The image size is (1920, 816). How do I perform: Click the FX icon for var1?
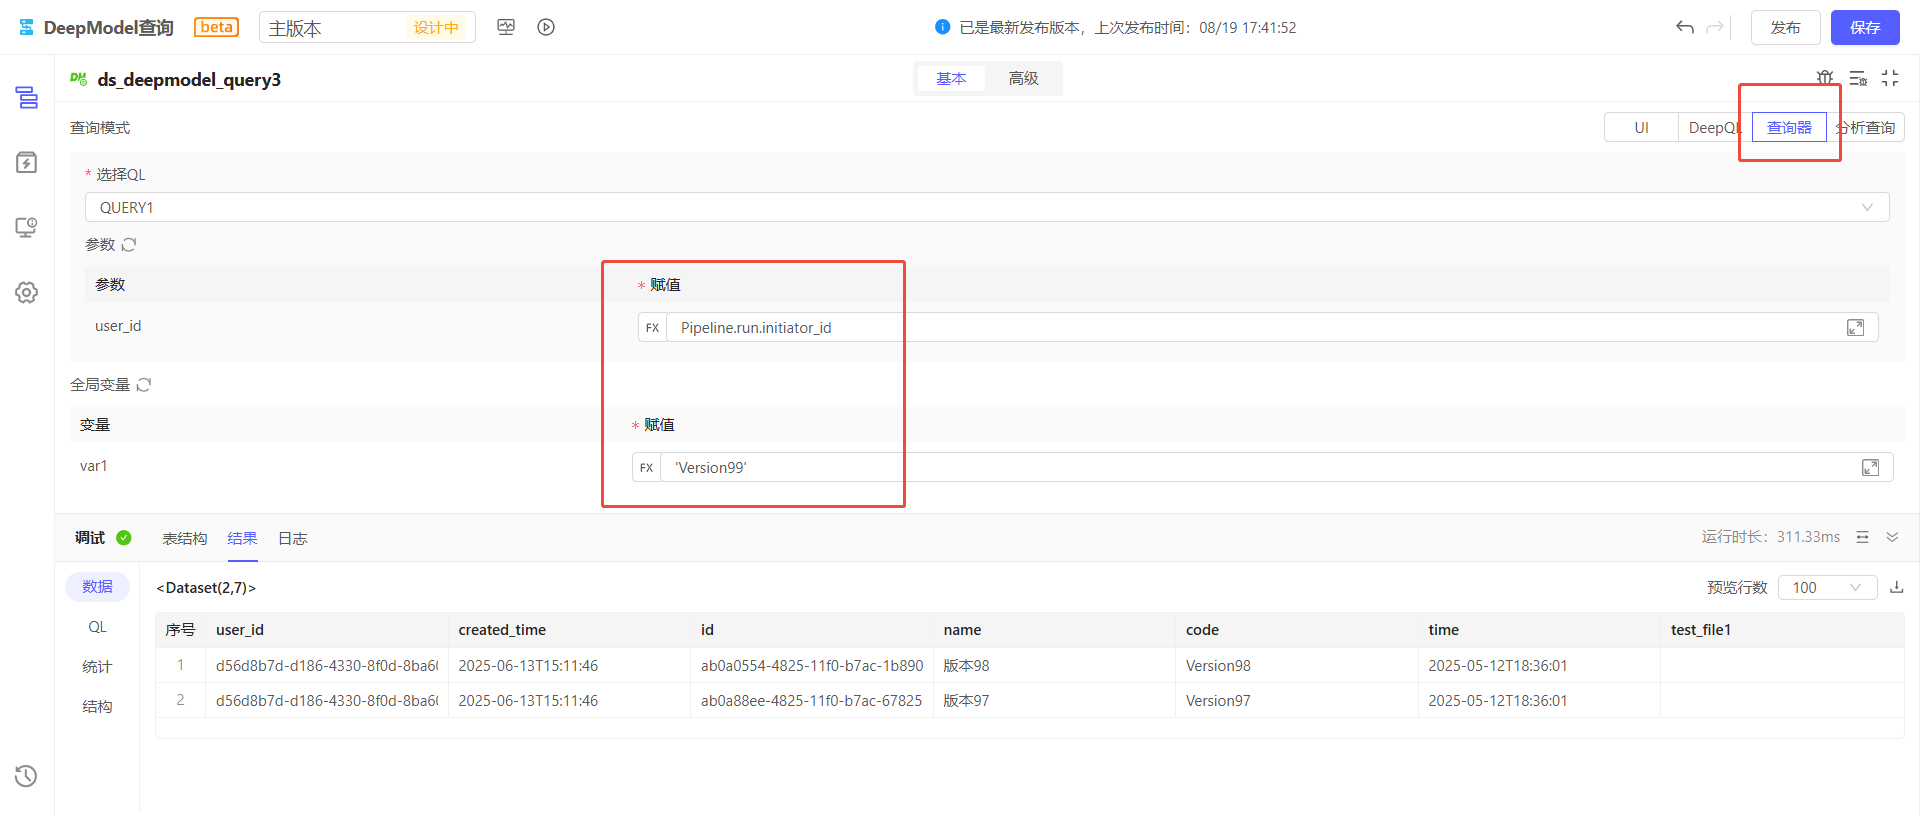[646, 467]
